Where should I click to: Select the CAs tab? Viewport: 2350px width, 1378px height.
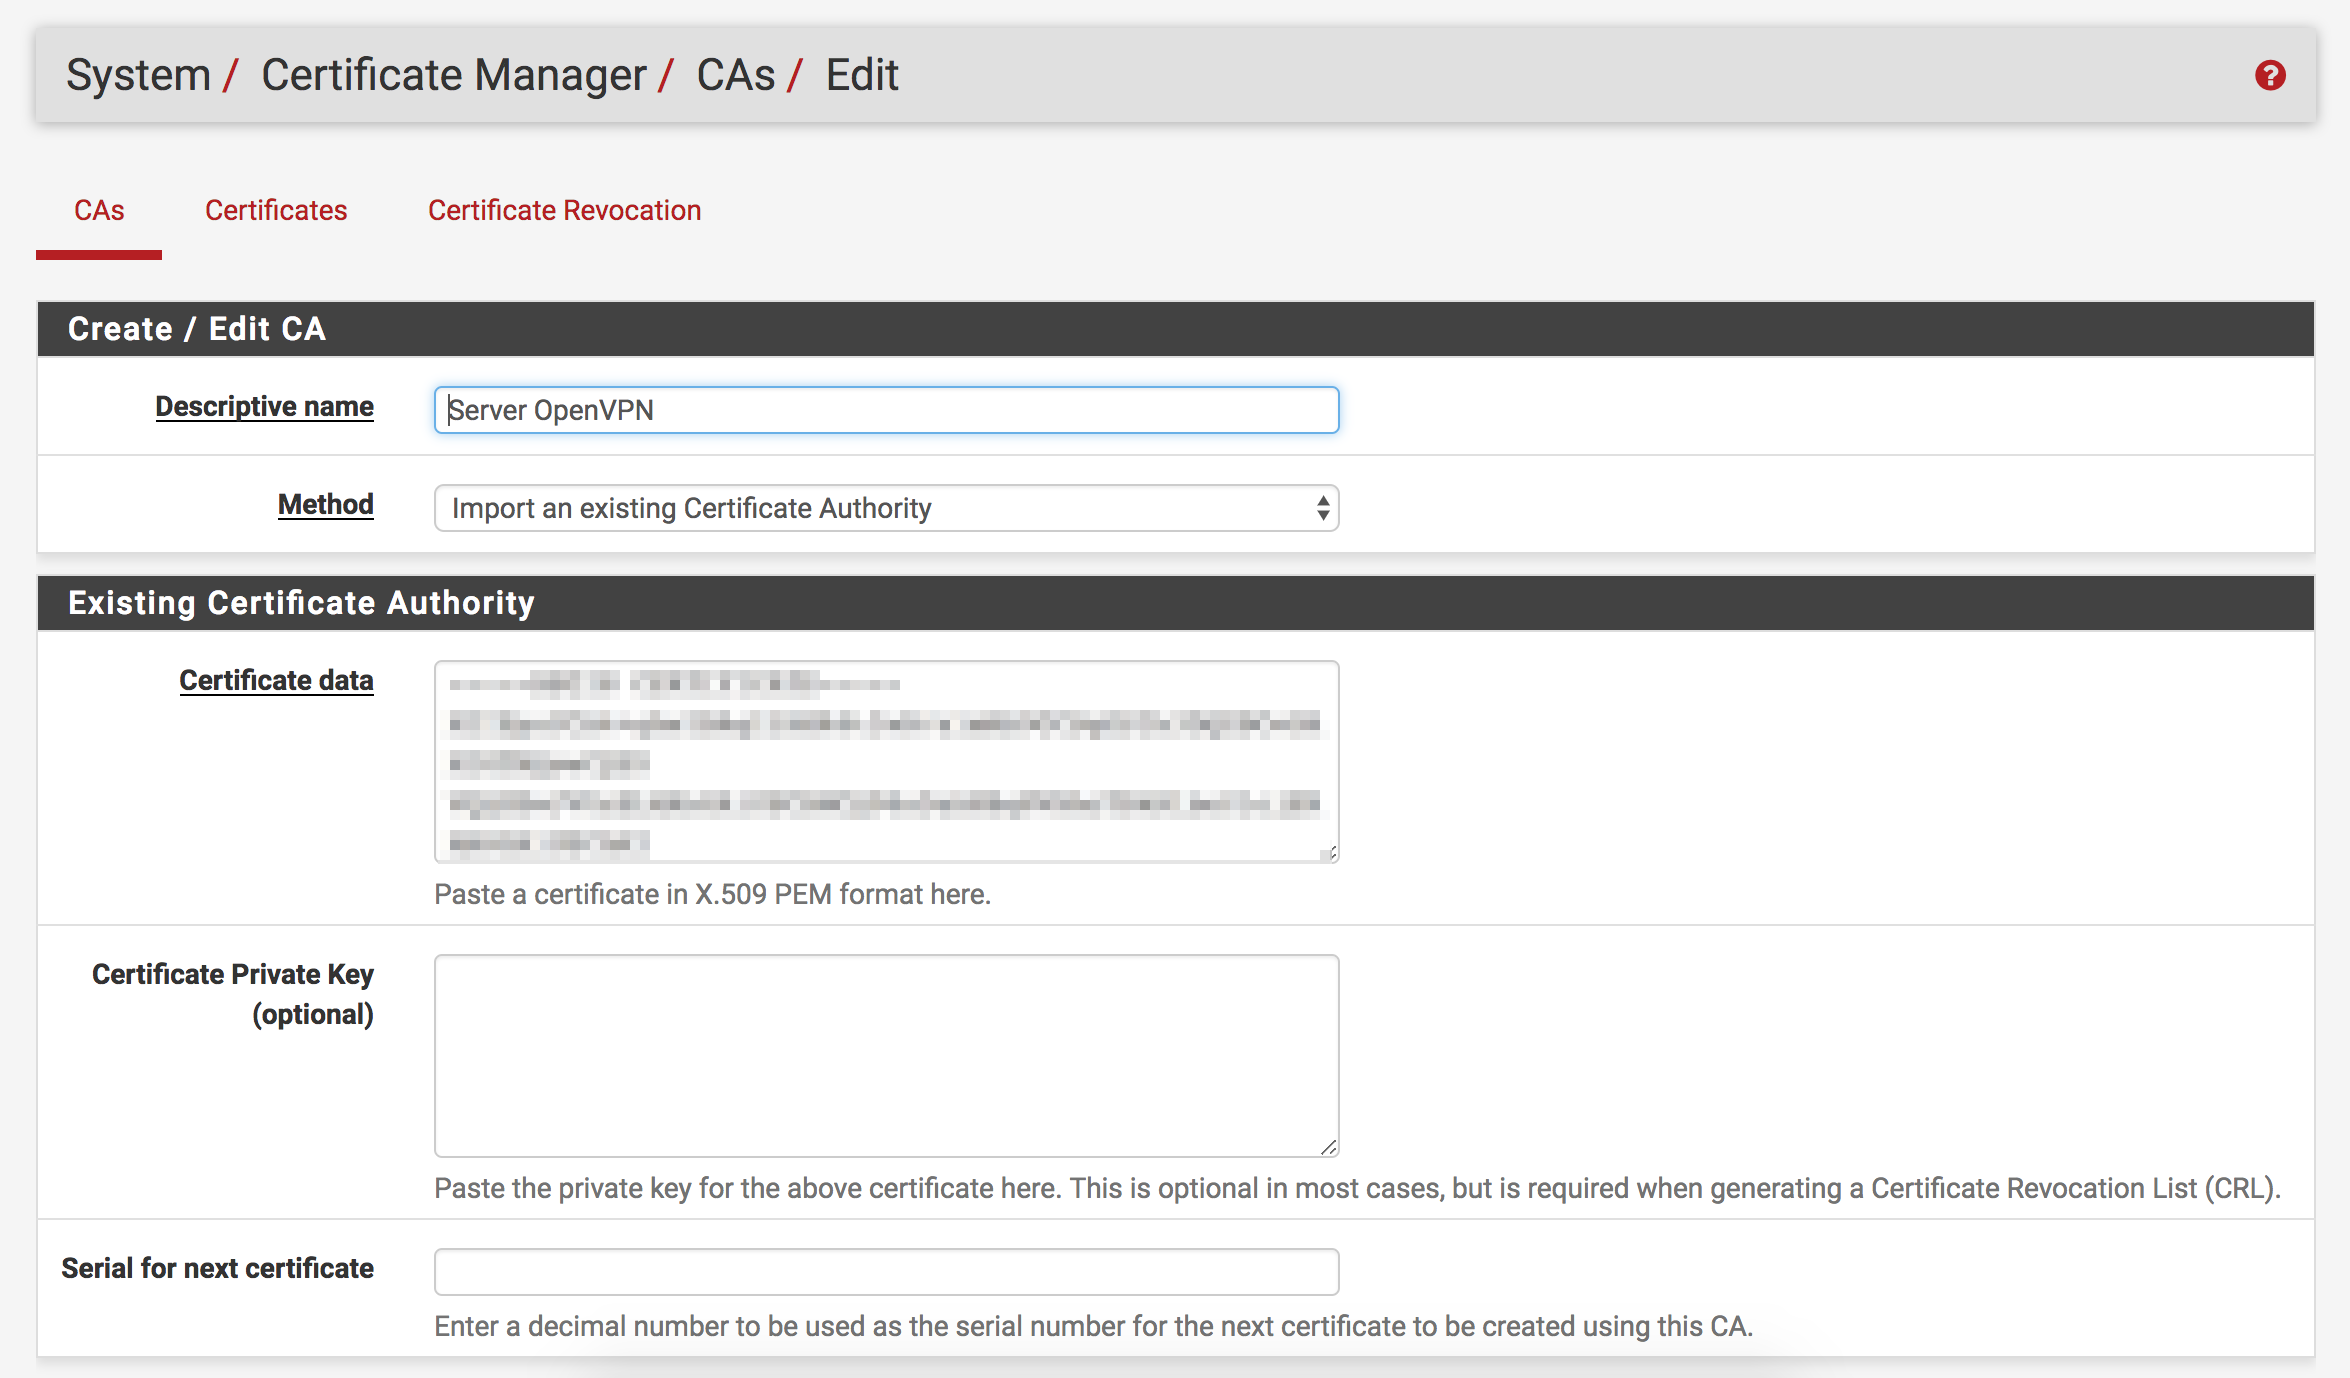click(99, 210)
